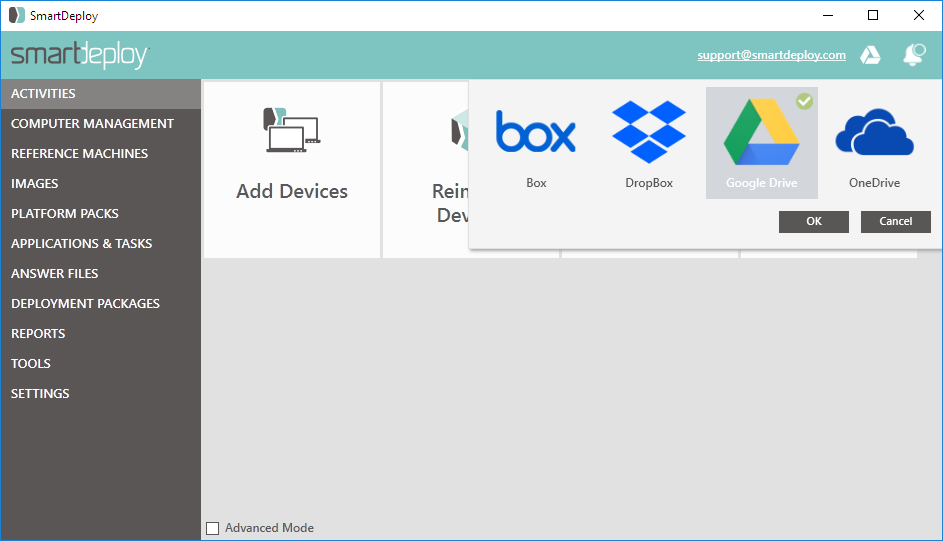This screenshot has height=541, width=943.
Task: Open Computer Management section
Action: click(x=100, y=124)
